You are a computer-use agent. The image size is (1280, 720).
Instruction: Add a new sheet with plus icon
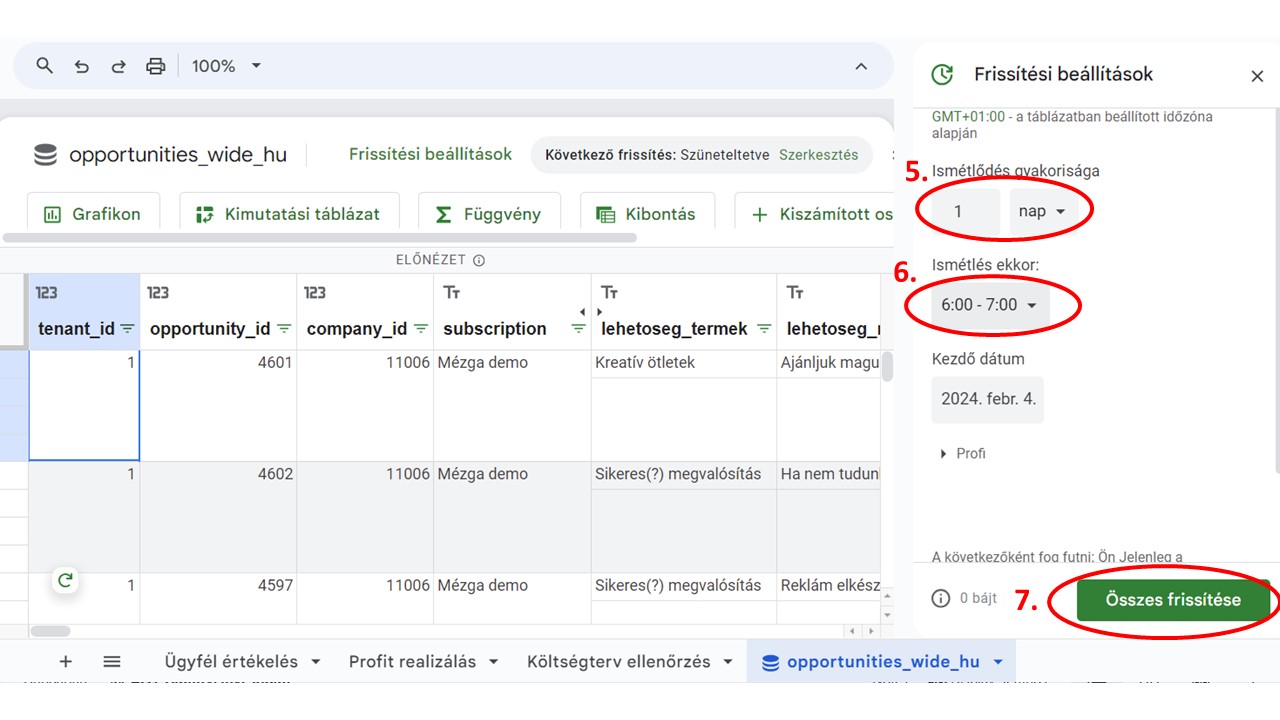tap(66, 661)
